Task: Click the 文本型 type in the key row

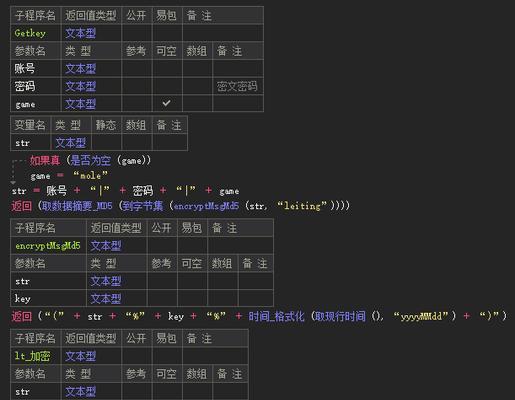Action: click(x=106, y=299)
